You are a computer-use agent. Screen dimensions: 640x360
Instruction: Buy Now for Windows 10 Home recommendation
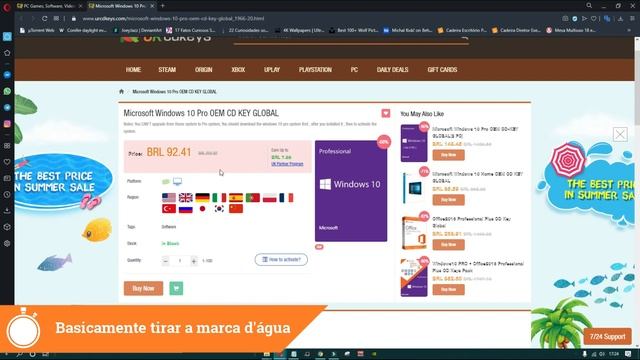tap(448, 200)
